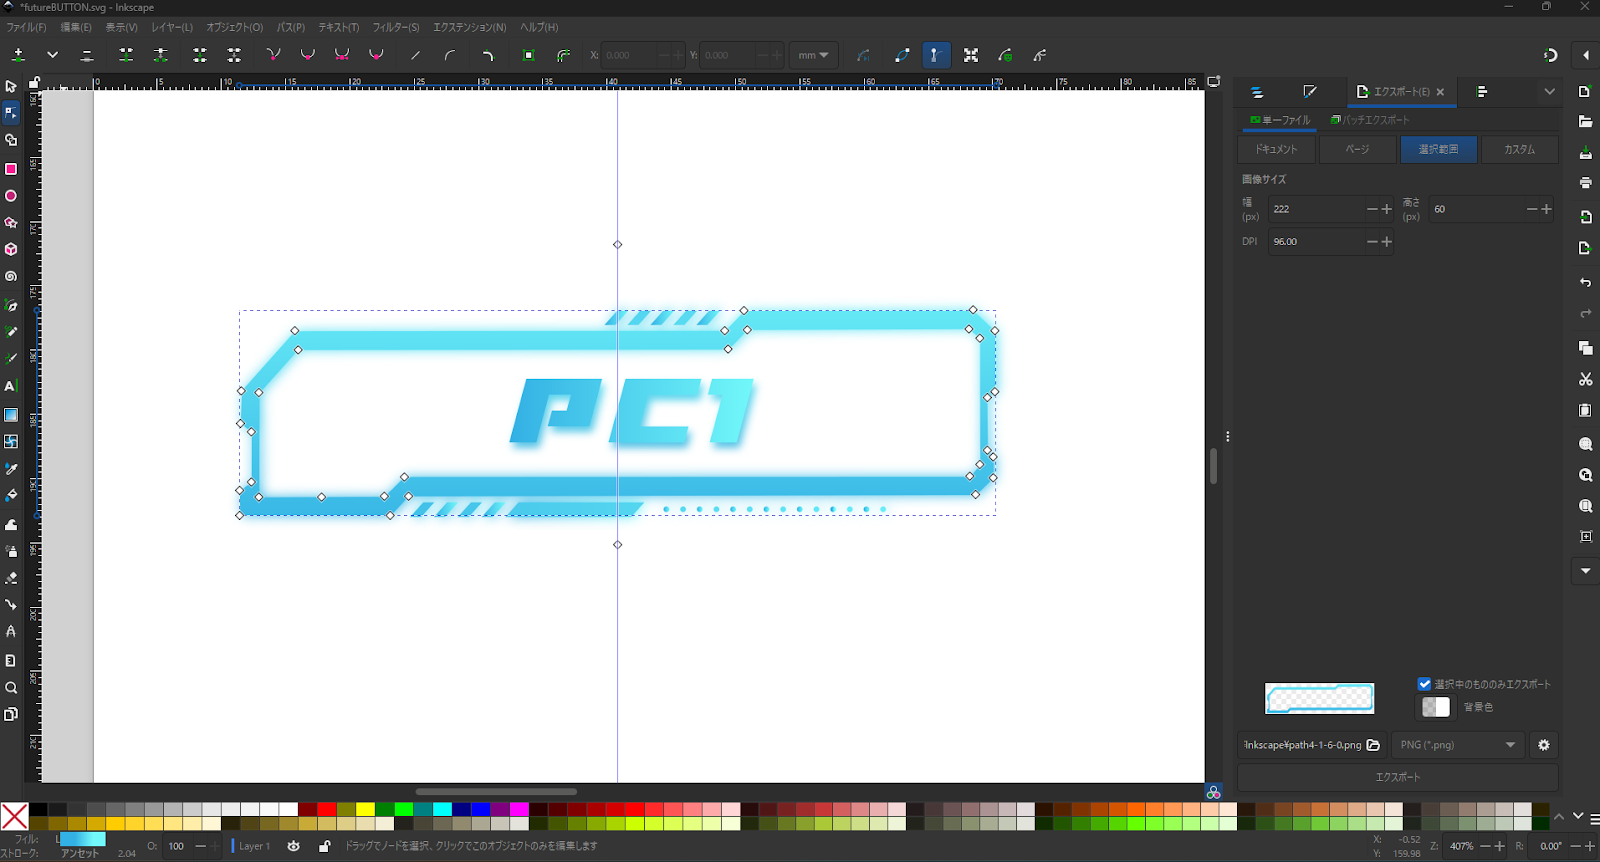The height and width of the screenshot is (862, 1600).
Task: Toggle current layer lock icon
Action: (324, 846)
